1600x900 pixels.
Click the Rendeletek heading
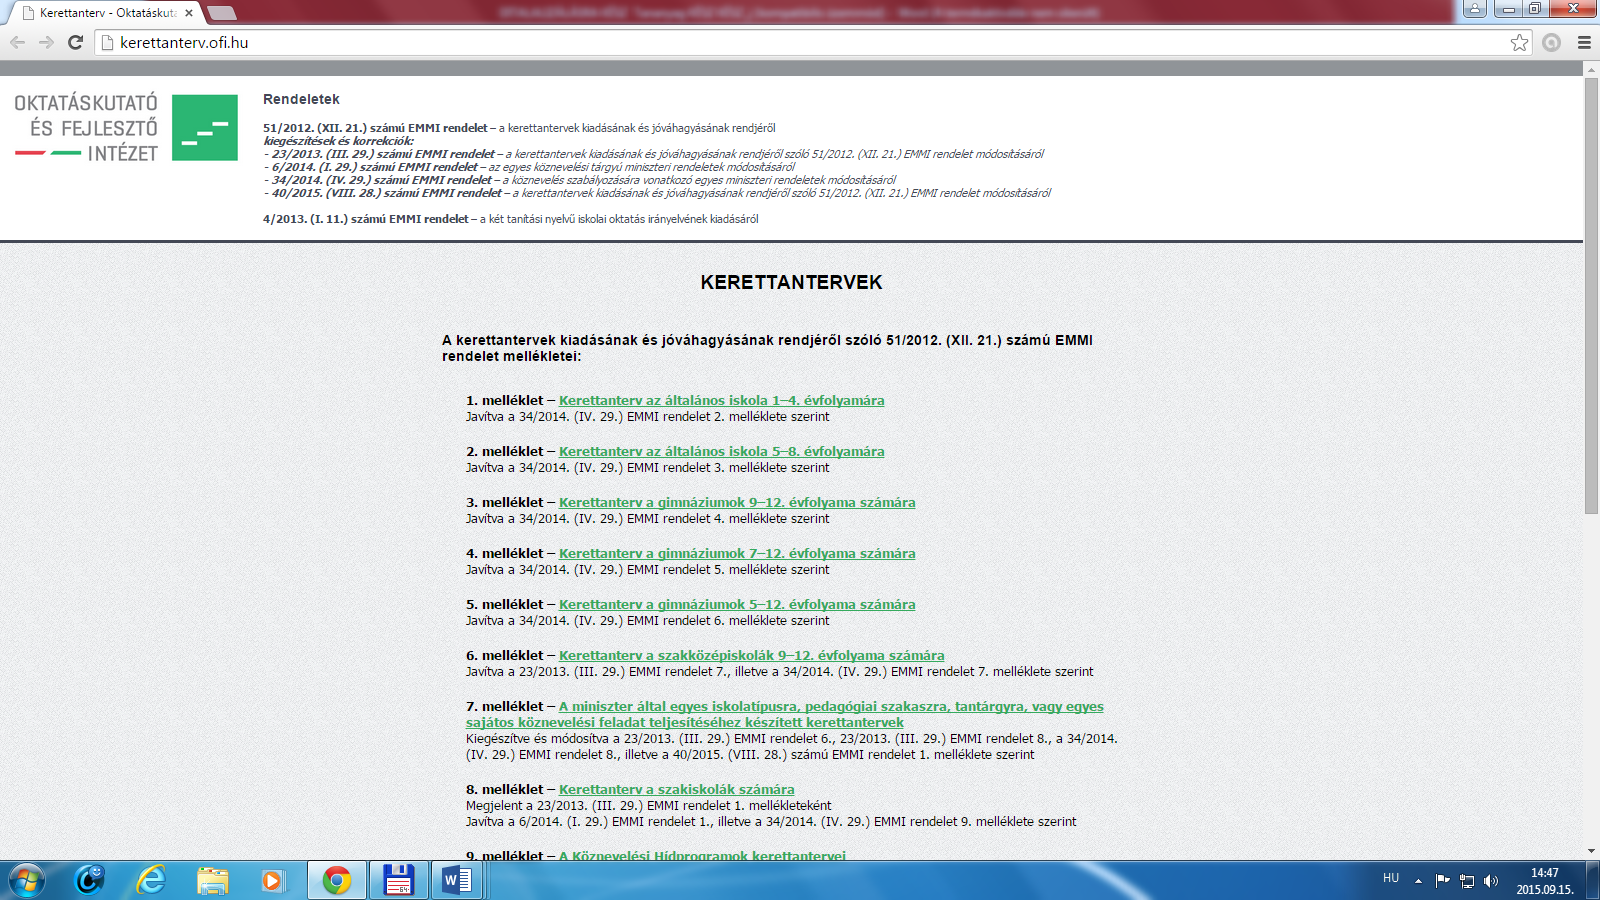tap(301, 99)
